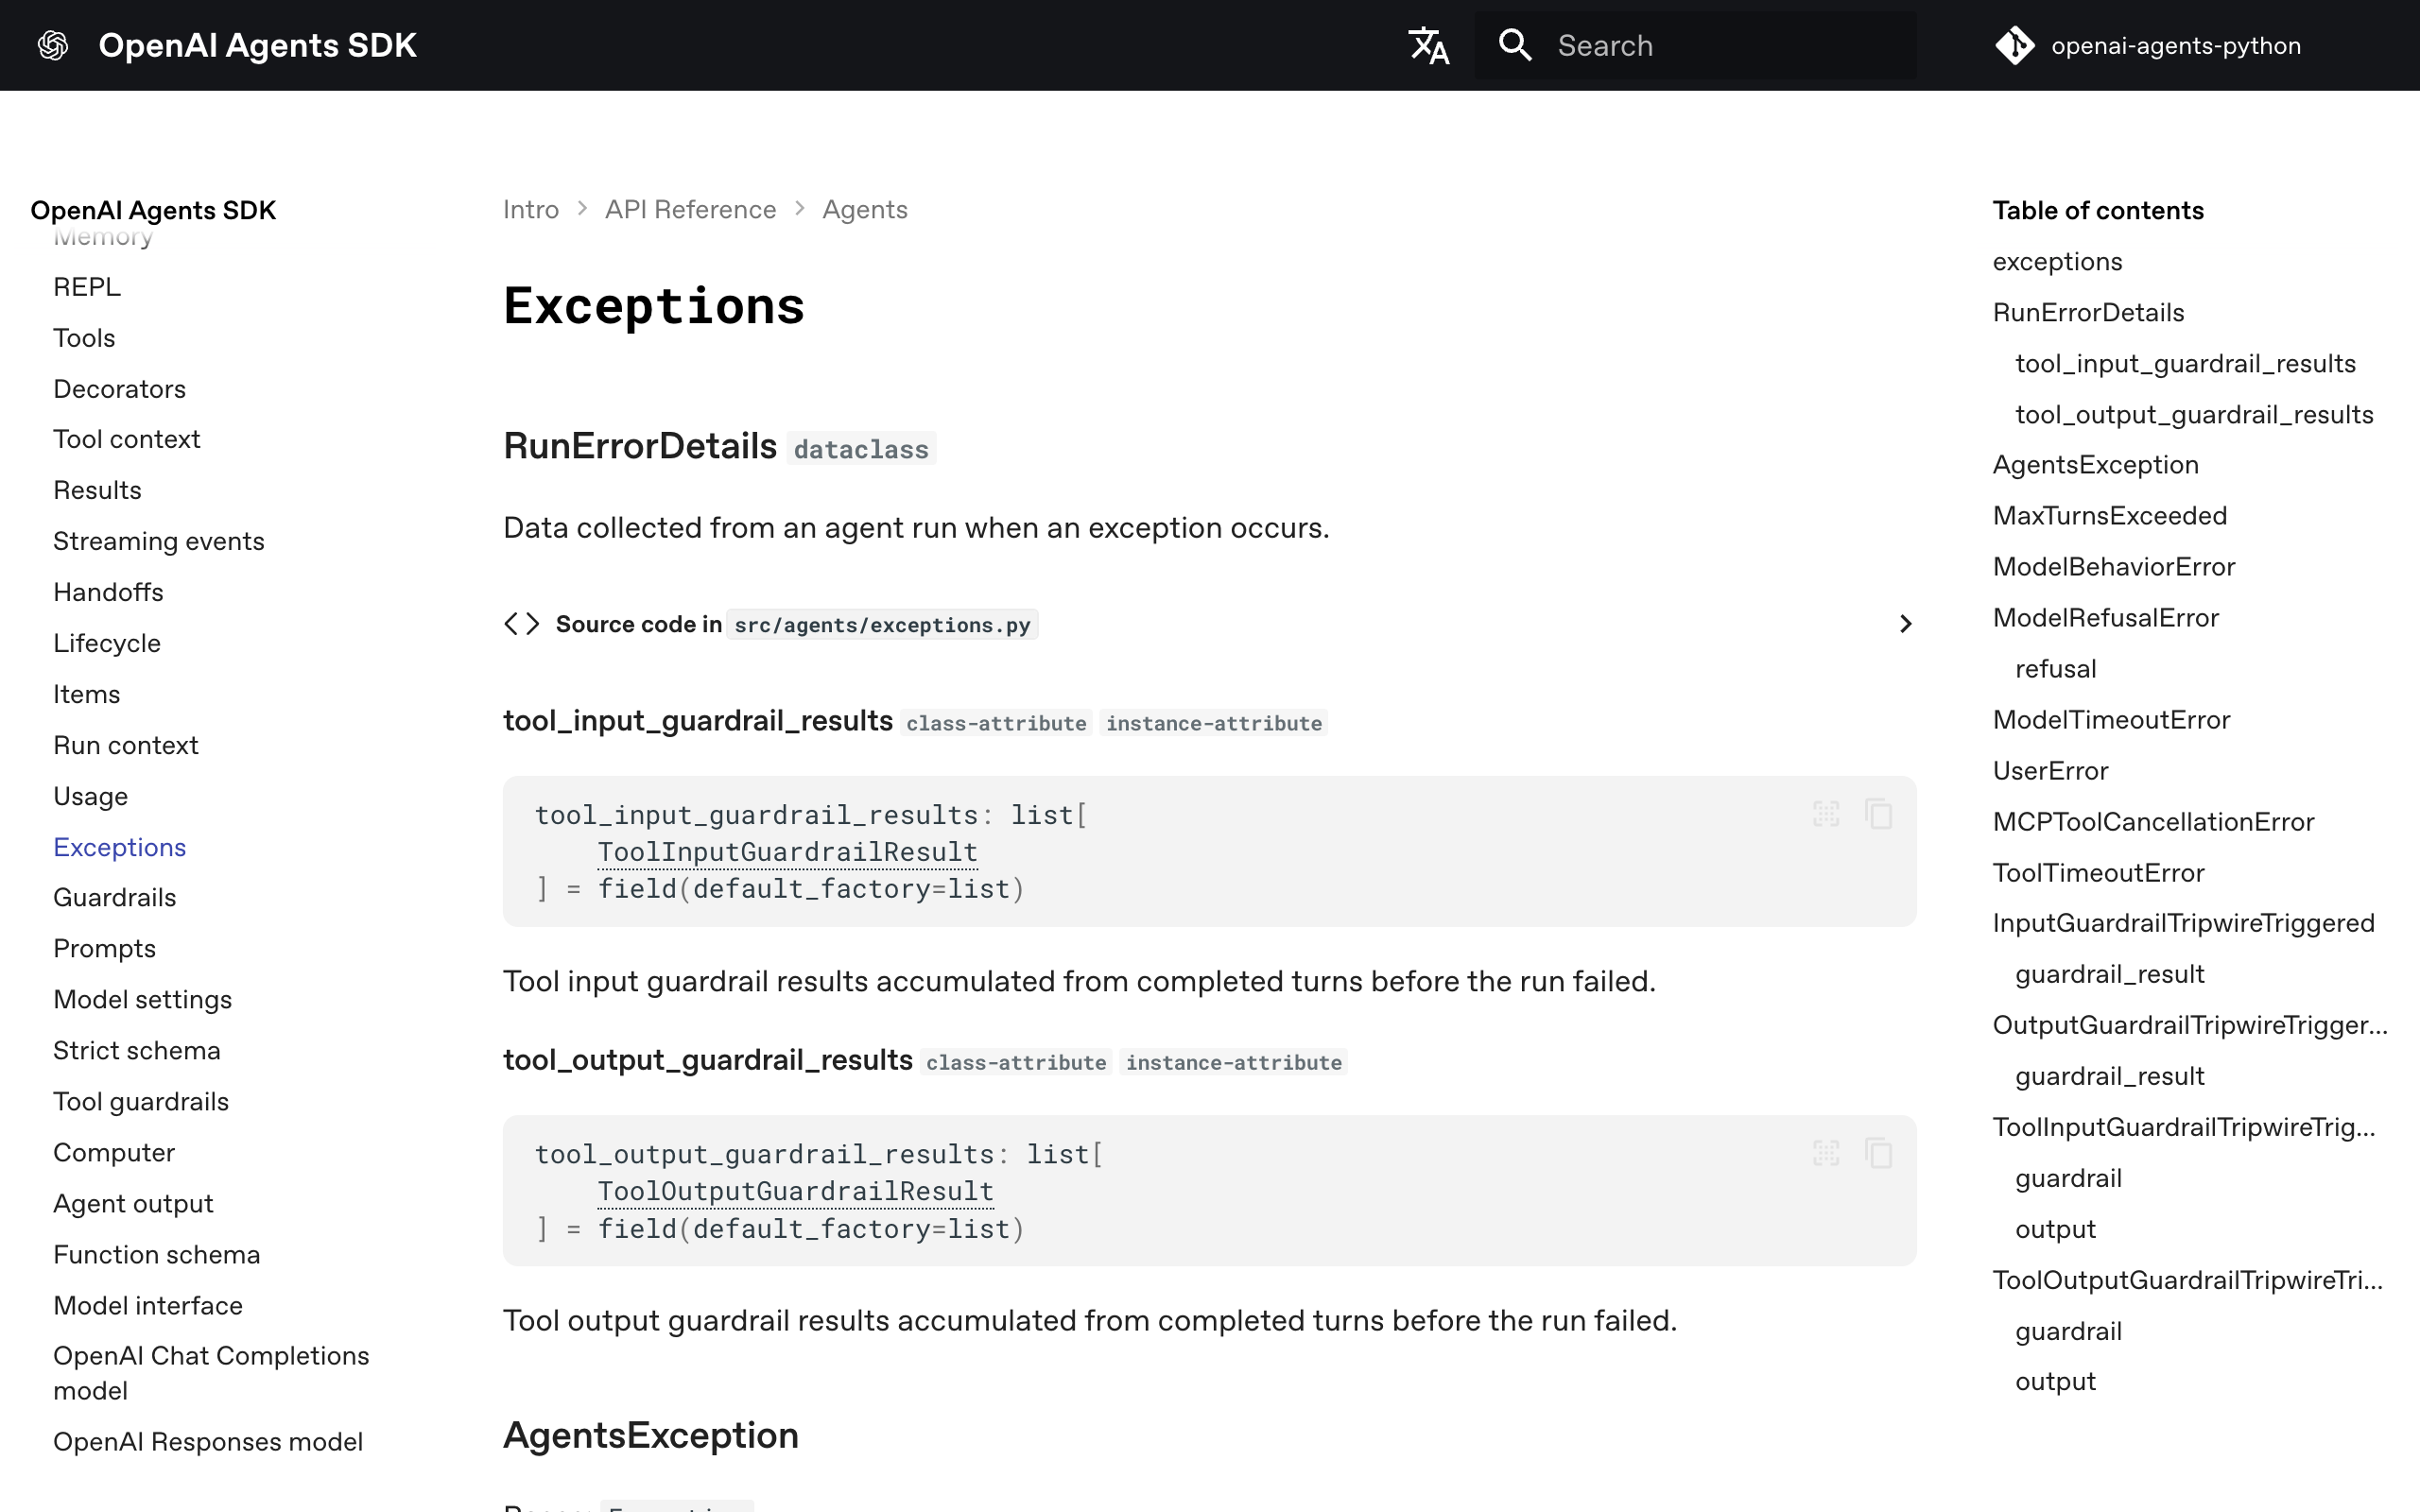The height and width of the screenshot is (1512, 2420).
Task: Jump to UserError in table of contents
Action: (x=2050, y=770)
